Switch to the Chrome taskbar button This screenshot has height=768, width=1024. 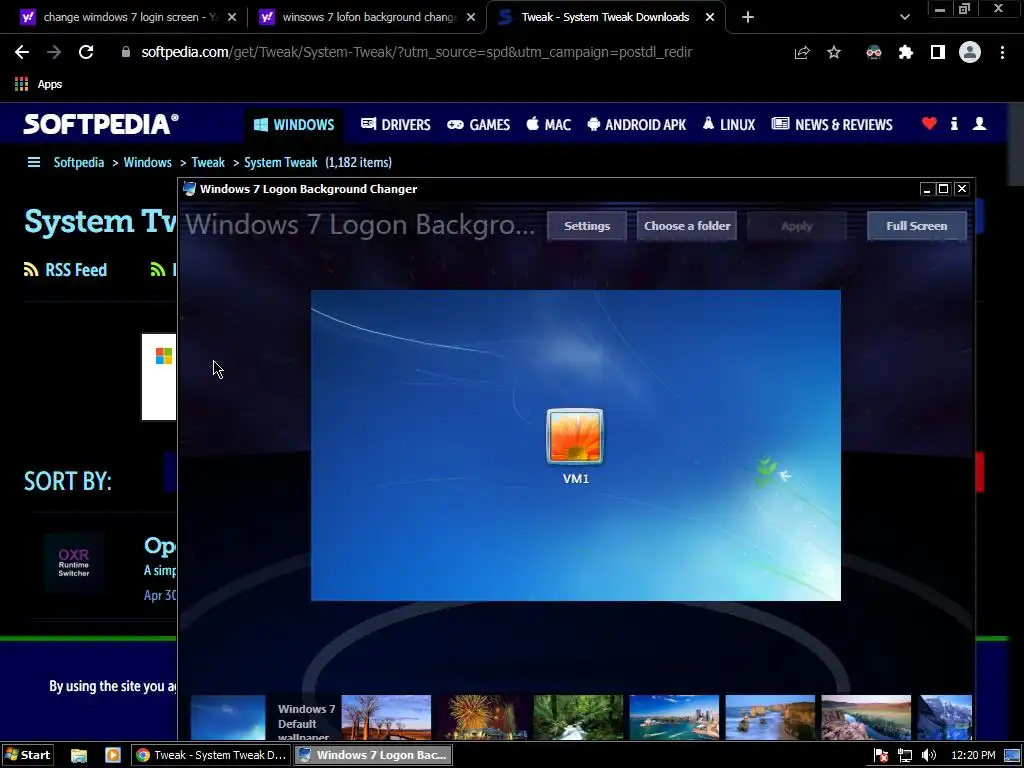point(210,755)
